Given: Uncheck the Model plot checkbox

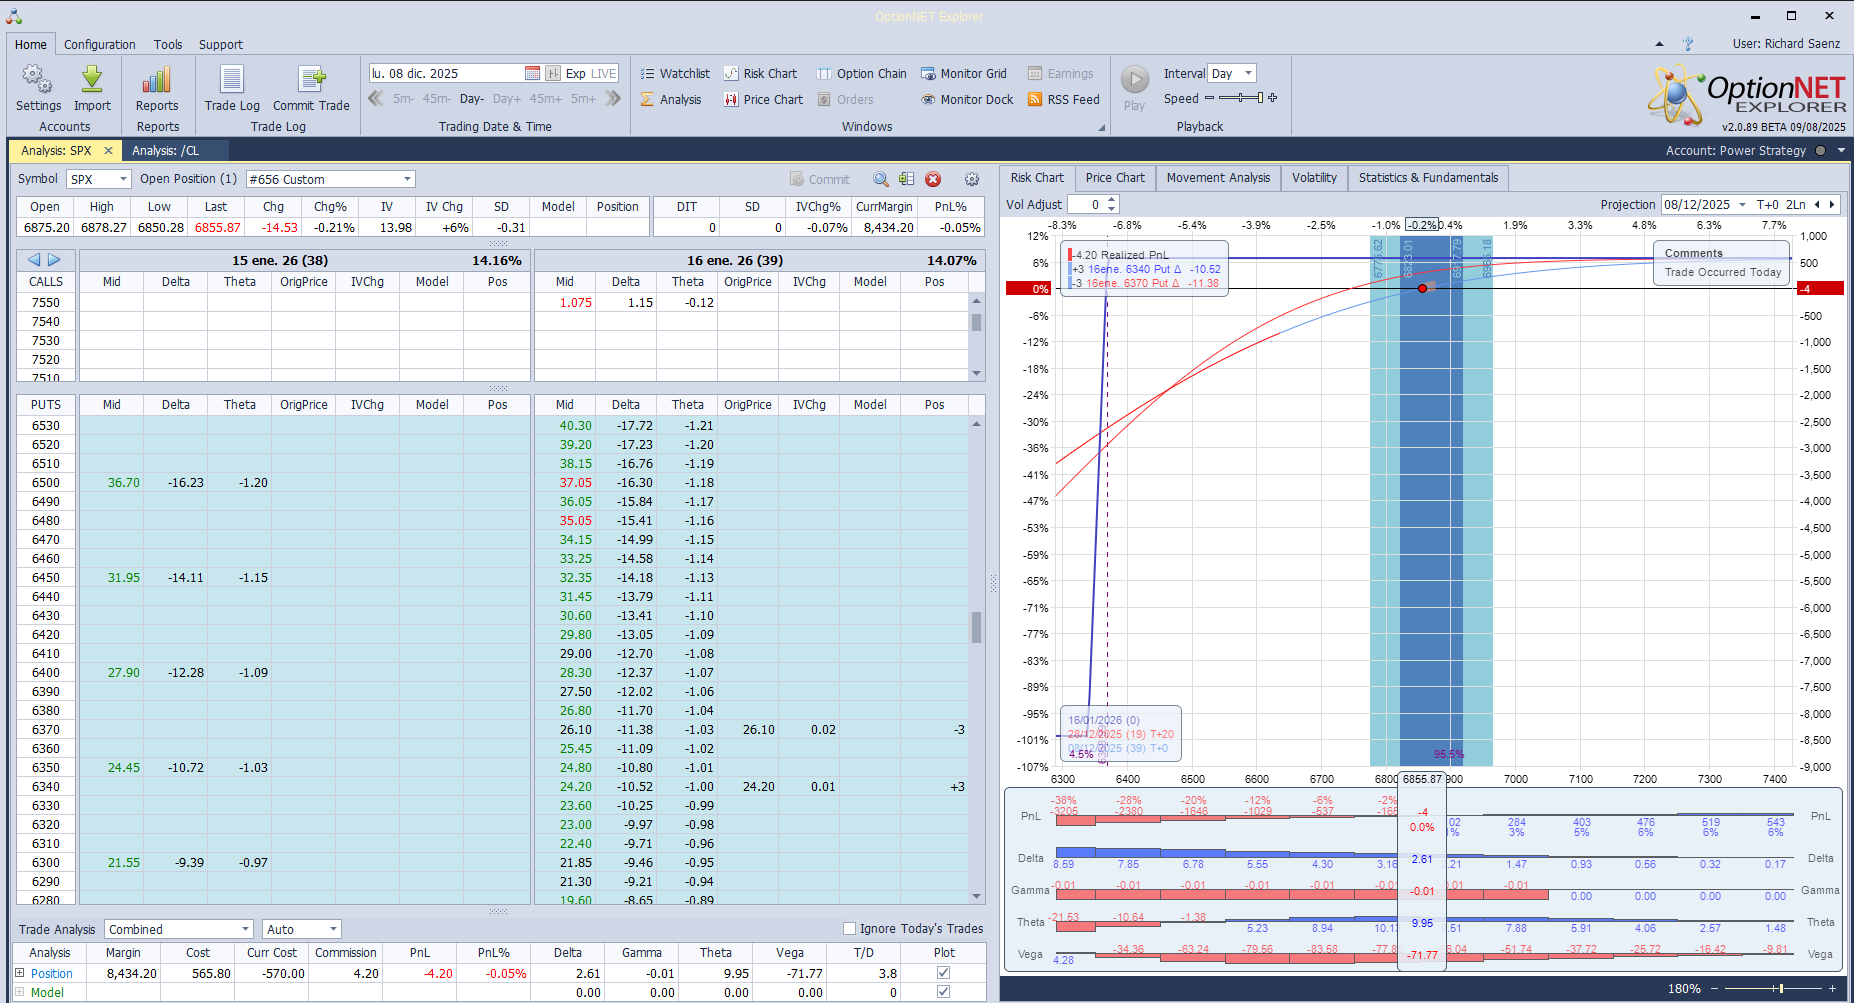Looking at the screenshot, I should pyautogui.click(x=943, y=992).
